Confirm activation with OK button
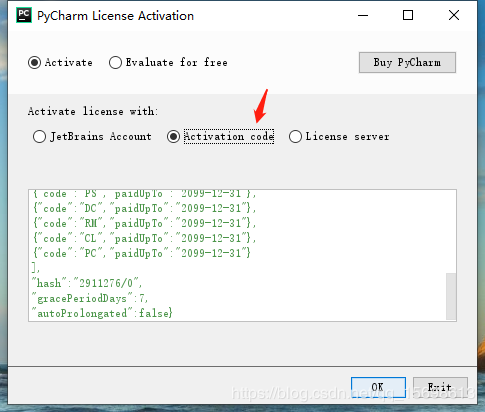The image size is (485, 412). pos(378,387)
